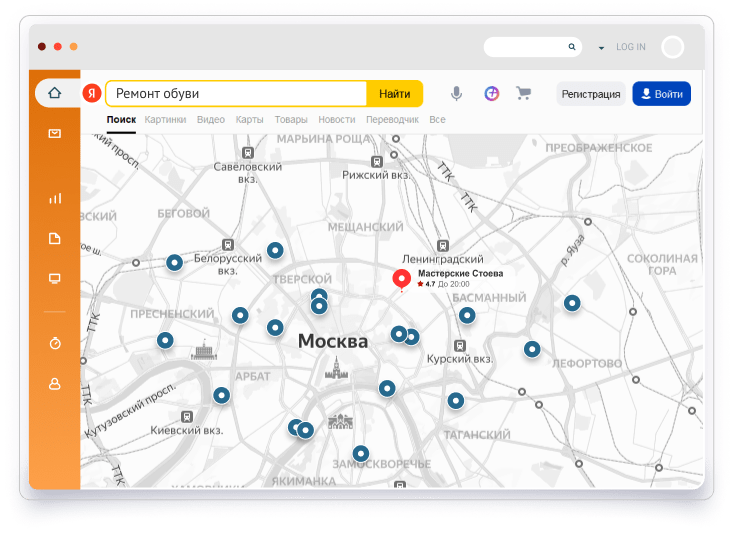Screen dimensions: 733x536
Task: Open the user profile icon in the sidebar
Action: [x=55, y=384]
